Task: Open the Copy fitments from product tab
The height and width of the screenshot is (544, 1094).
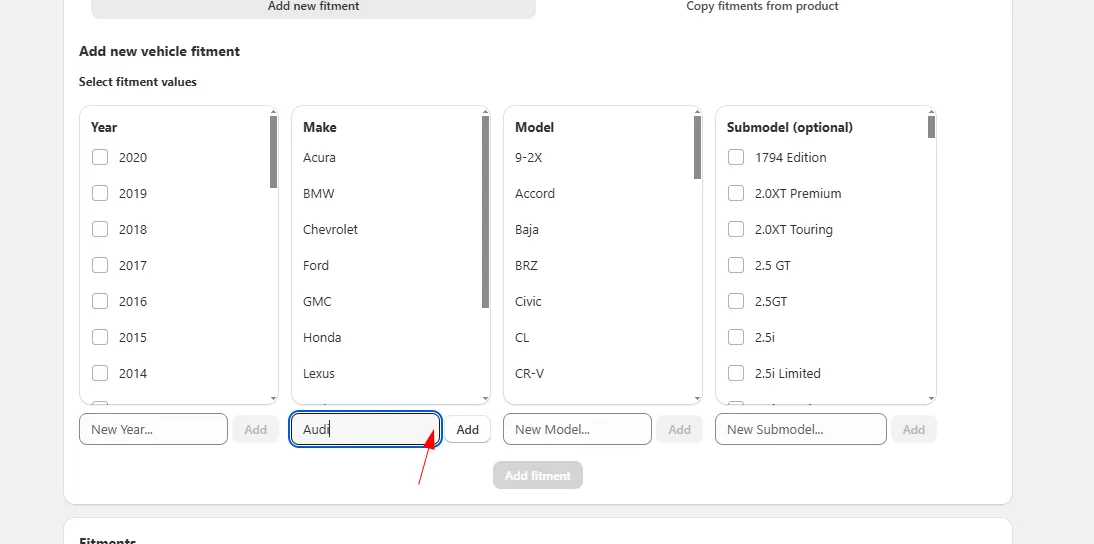Action: [762, 7]
